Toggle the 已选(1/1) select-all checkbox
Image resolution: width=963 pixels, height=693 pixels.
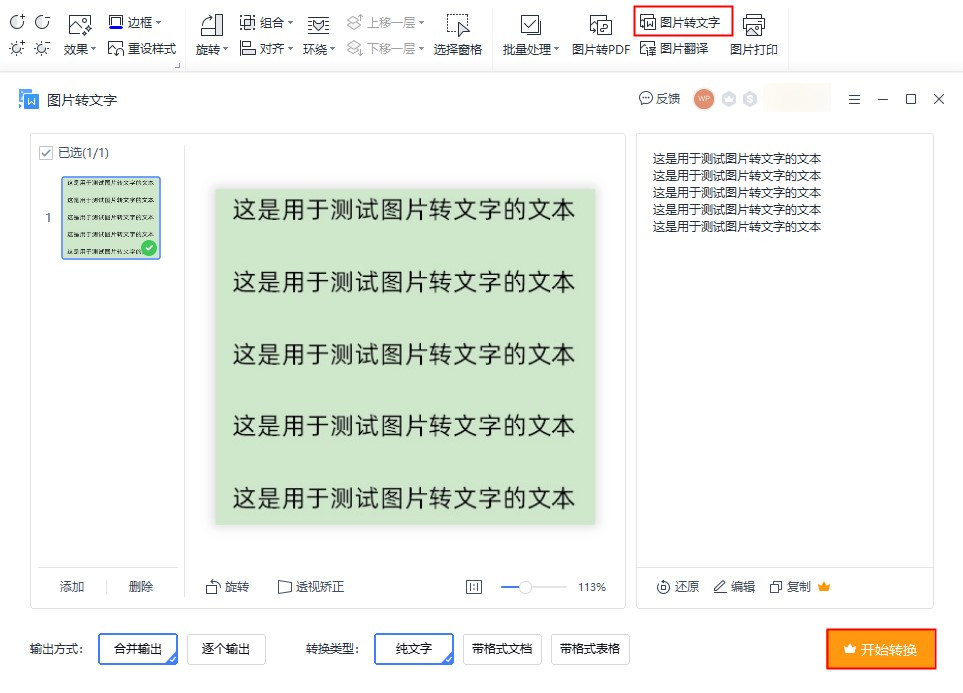[46, 152]
